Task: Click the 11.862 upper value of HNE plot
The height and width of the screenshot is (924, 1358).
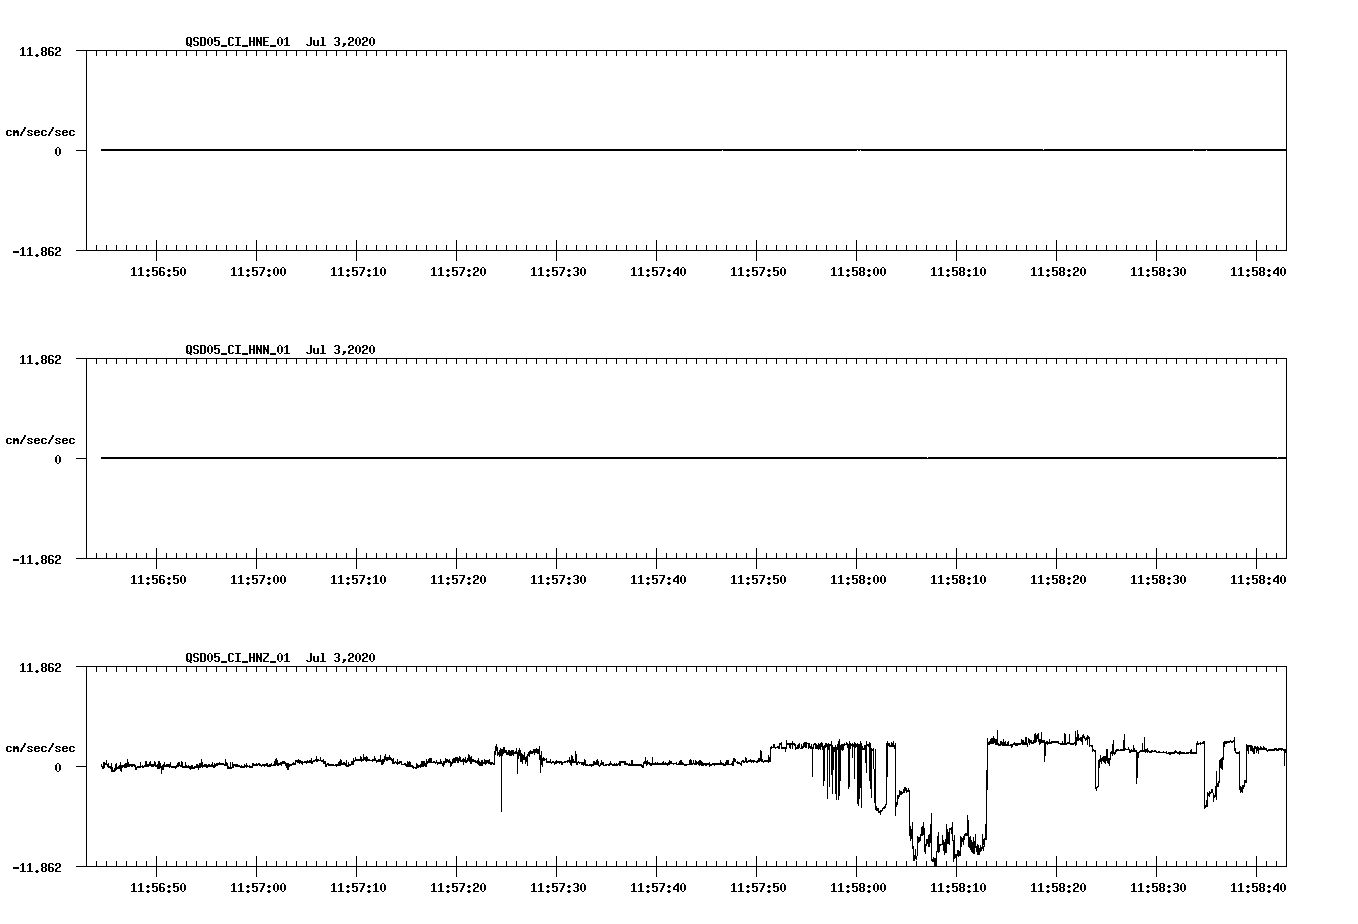Action: (x=40, y=51)
